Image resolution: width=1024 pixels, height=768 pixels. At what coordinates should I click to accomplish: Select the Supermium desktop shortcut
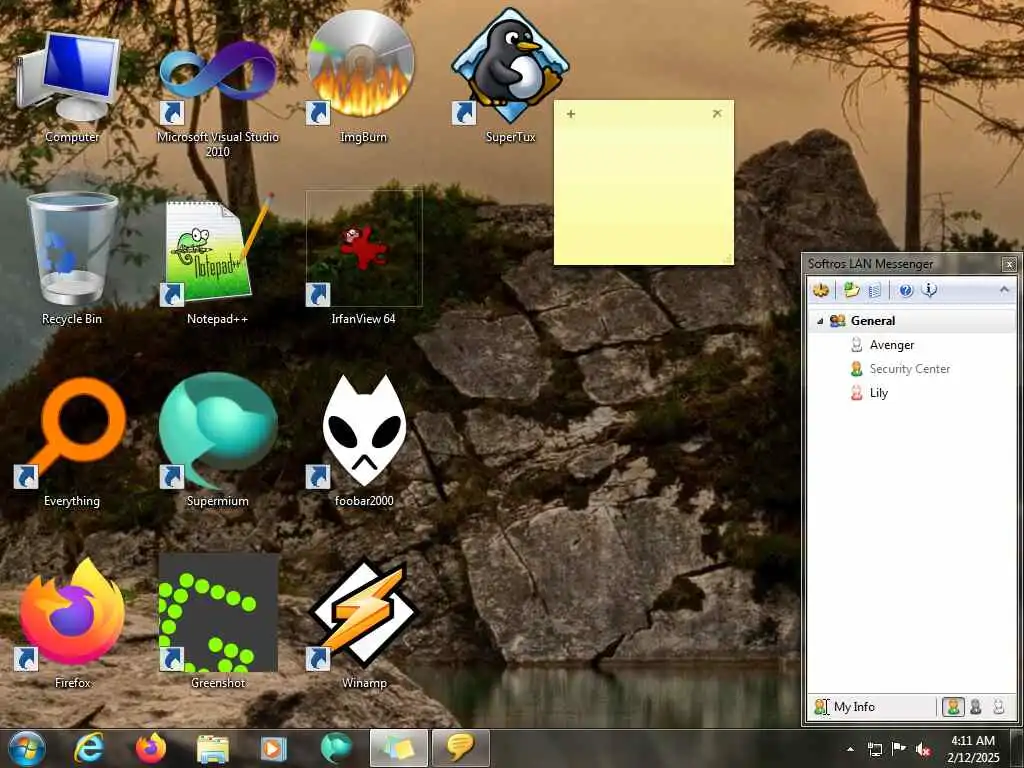[x=217, y=440]
